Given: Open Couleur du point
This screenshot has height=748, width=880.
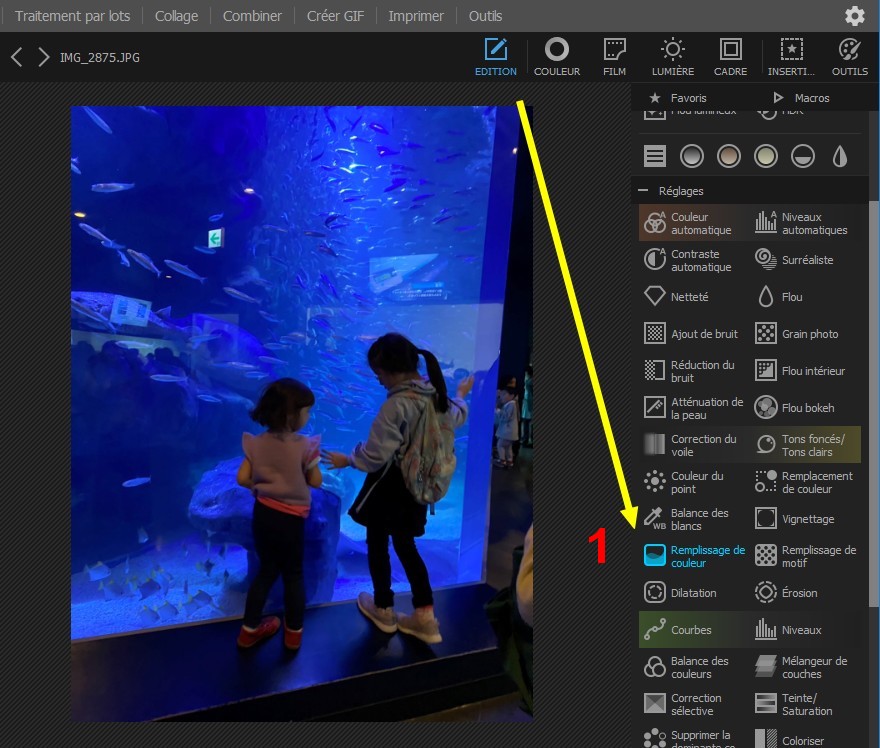Looking at the screenshot, I should [693, 482].
